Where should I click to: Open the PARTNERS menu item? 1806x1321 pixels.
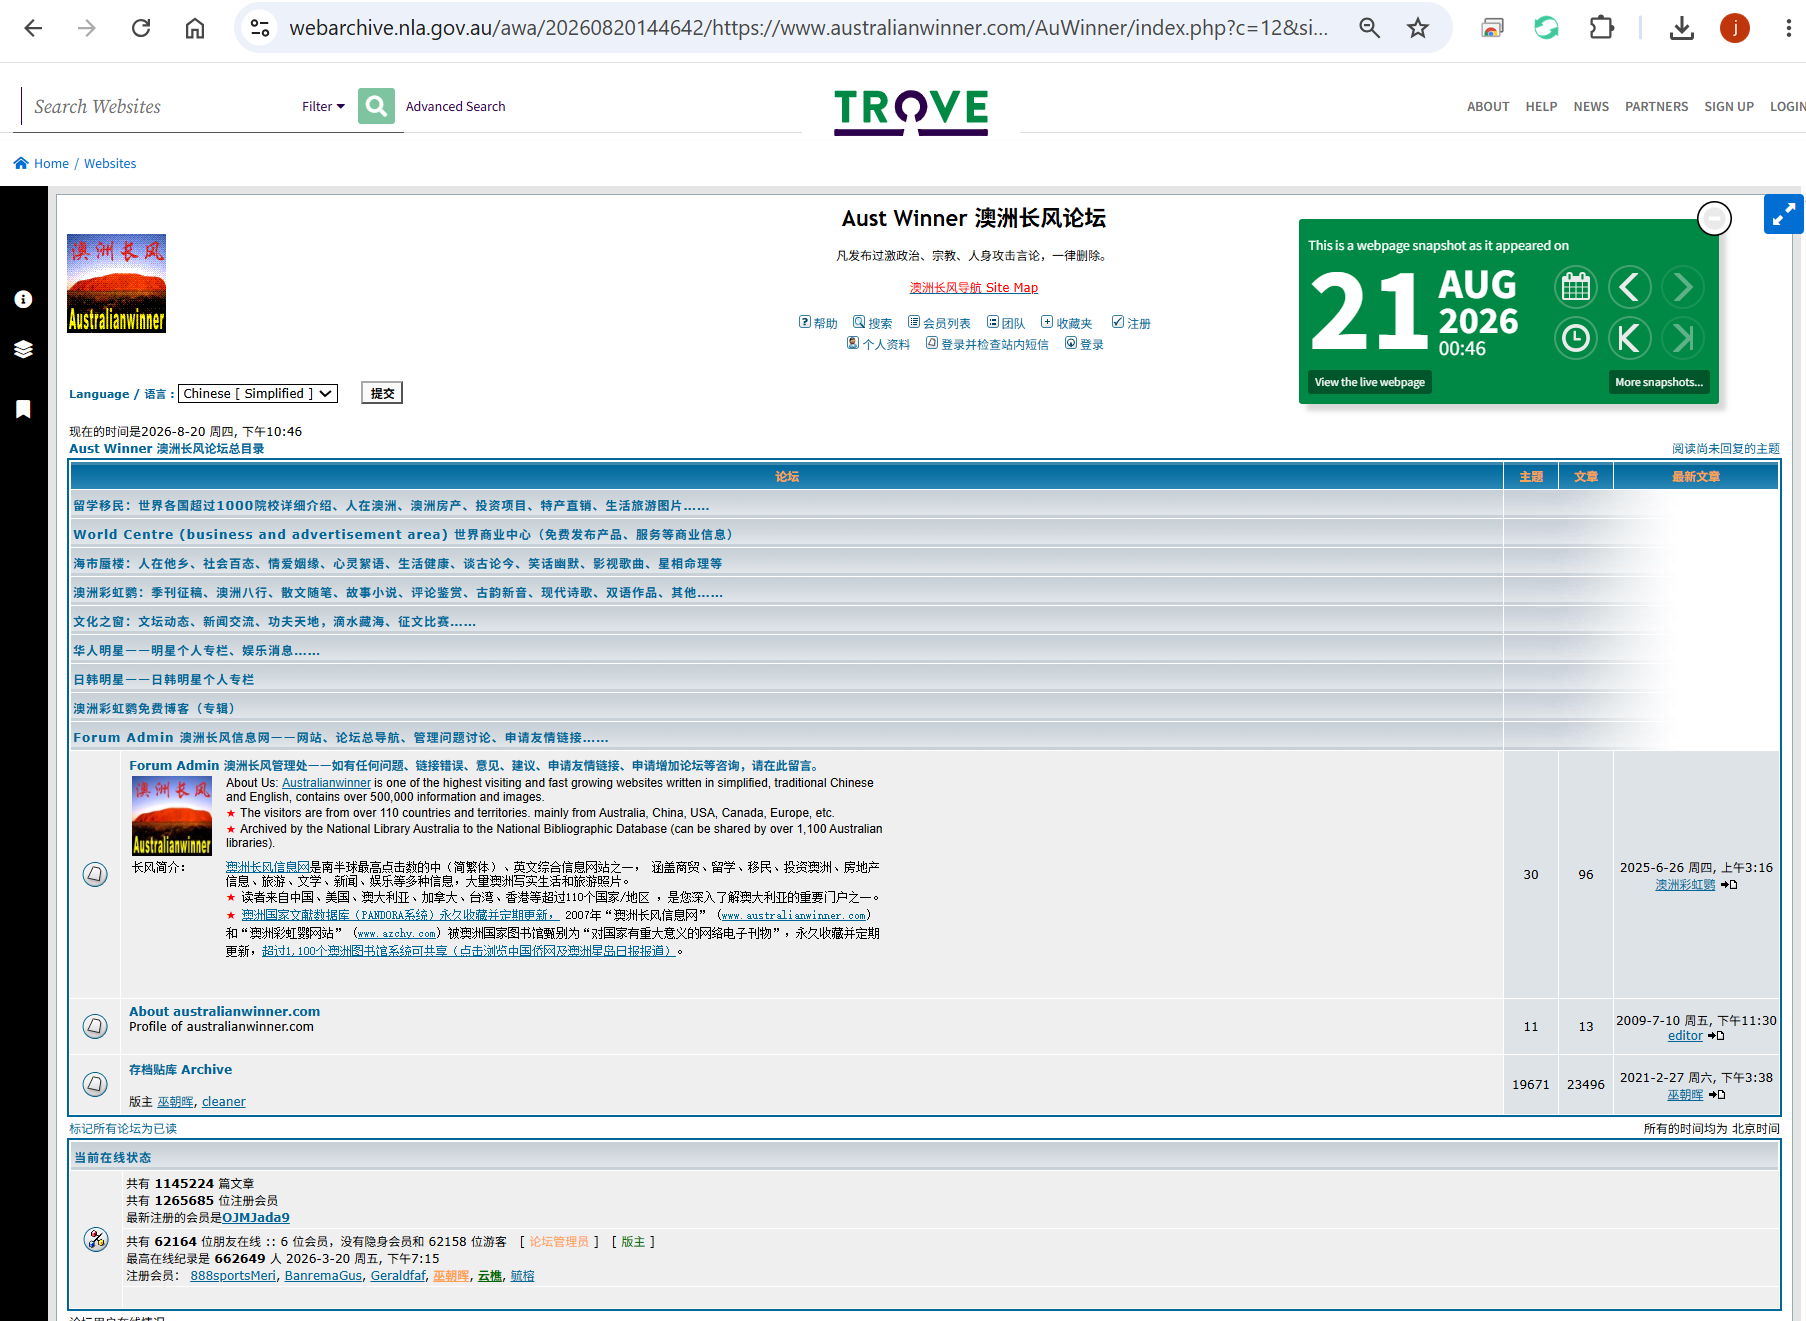coord(1656,106)
